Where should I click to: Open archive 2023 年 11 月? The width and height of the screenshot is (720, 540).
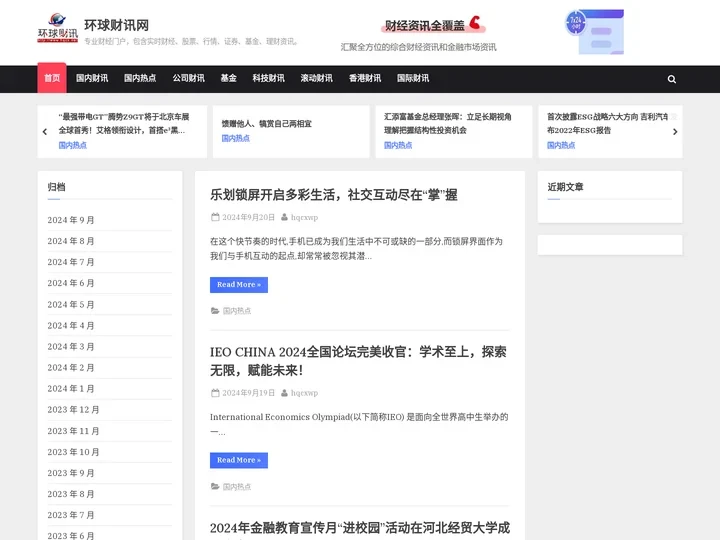click(73, 431)
